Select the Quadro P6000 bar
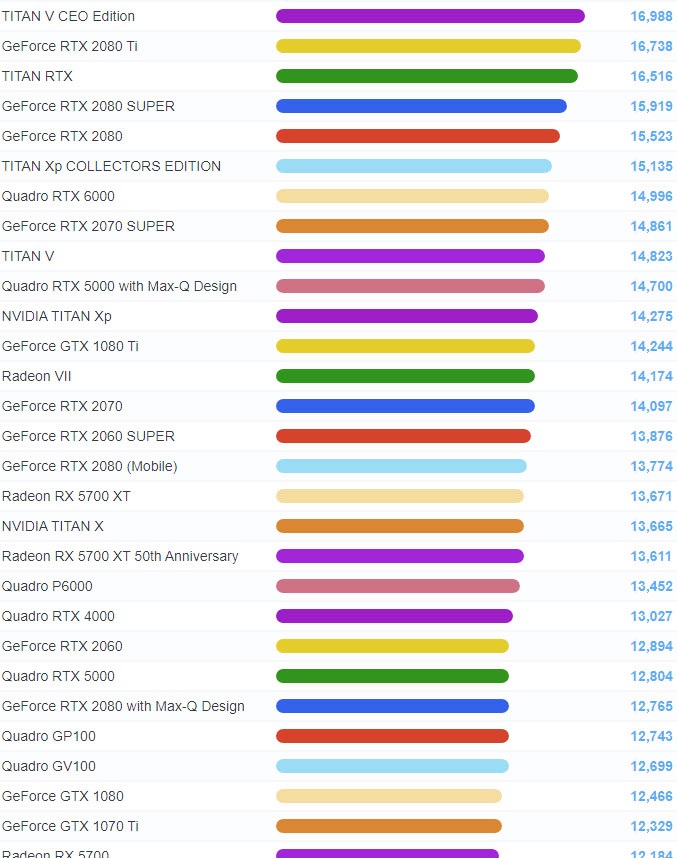The width and height of the screenshot is (677, 858). point(398,586)
